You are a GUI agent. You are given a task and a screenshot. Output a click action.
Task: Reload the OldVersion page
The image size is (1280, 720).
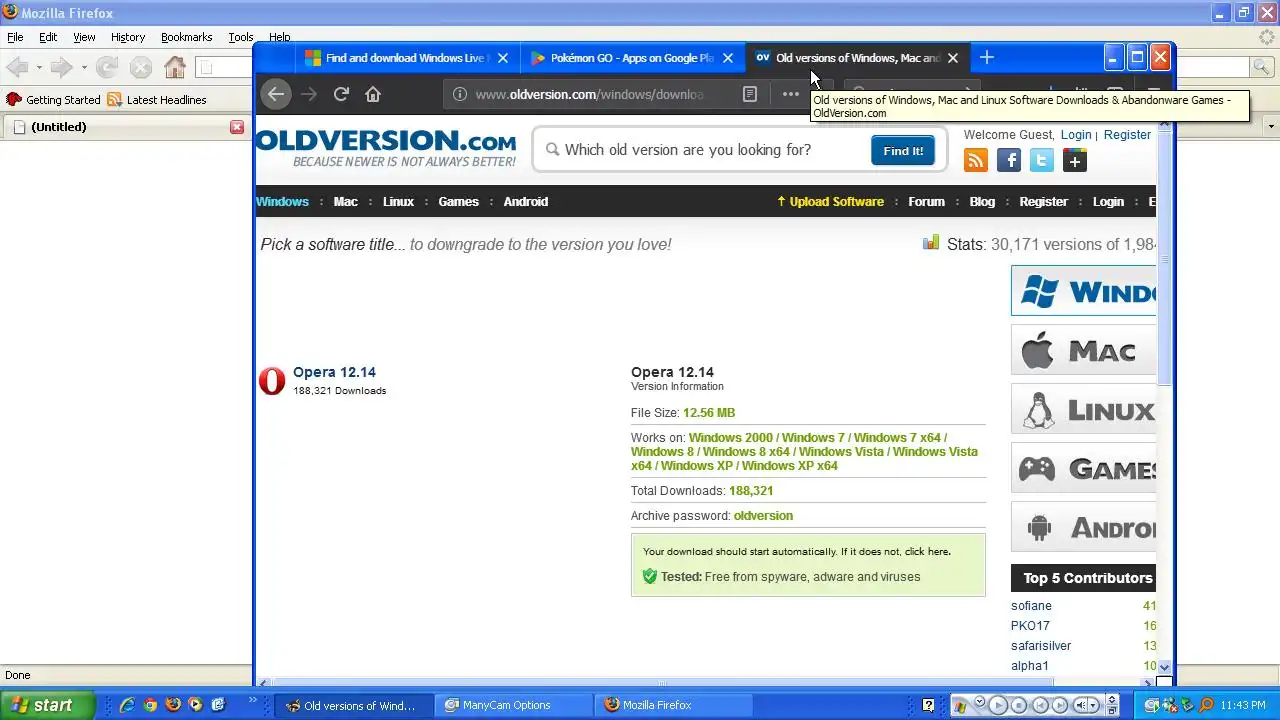[341, 94]
